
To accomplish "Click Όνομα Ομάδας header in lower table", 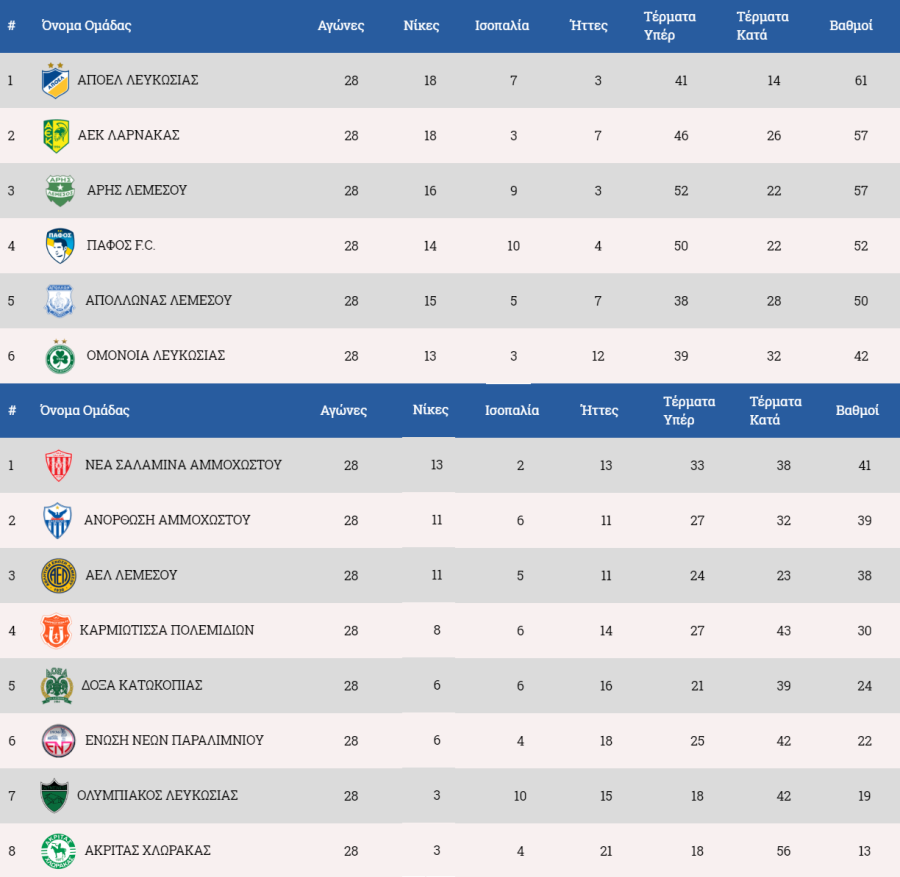I will pyautogui.click(x=84, y=410).
